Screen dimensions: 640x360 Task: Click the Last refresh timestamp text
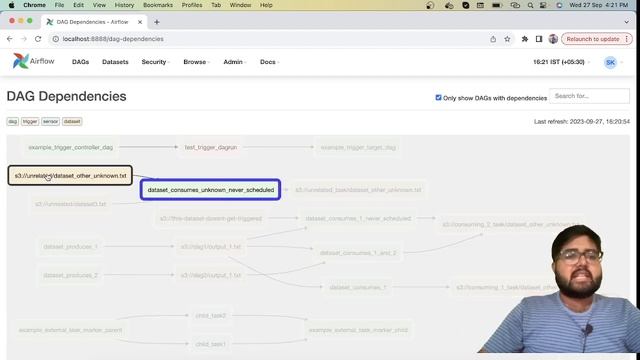(x=582, y=122)
